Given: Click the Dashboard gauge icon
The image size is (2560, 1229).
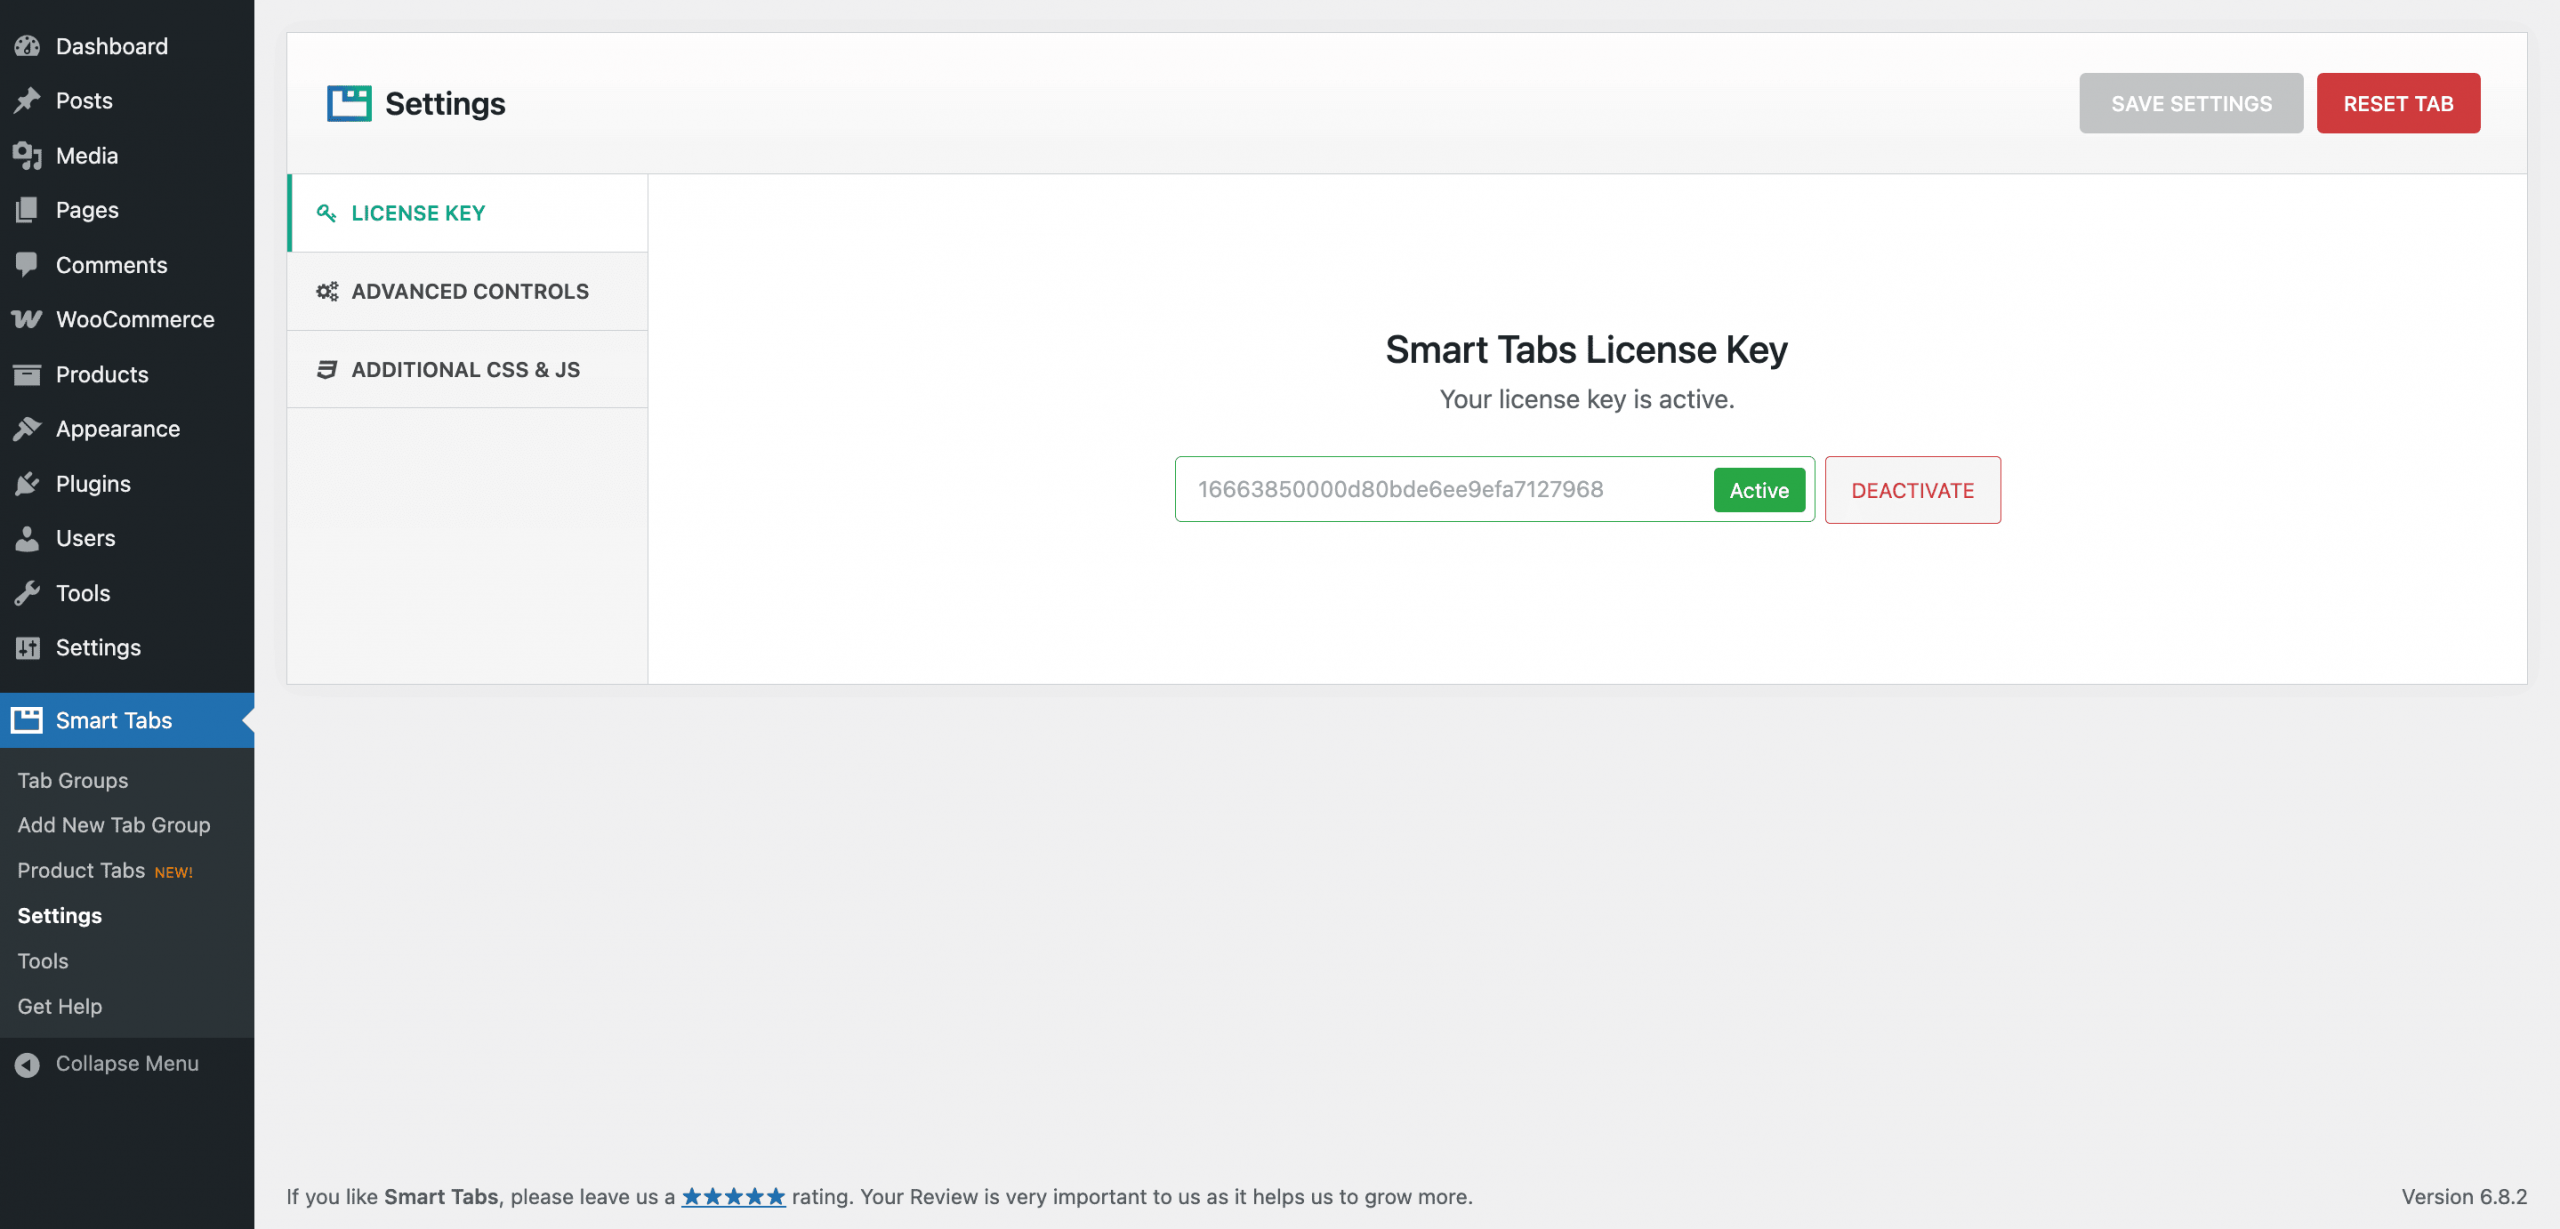Looking at the screenshot, I should [x=27, y=46].
